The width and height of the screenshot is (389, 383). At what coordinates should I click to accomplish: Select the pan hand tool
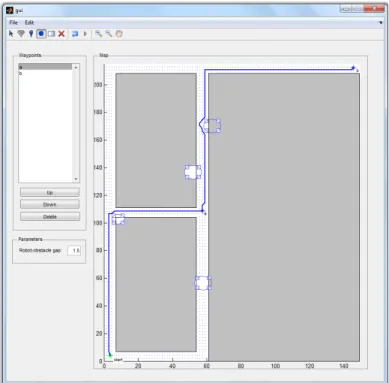(119, 34)
